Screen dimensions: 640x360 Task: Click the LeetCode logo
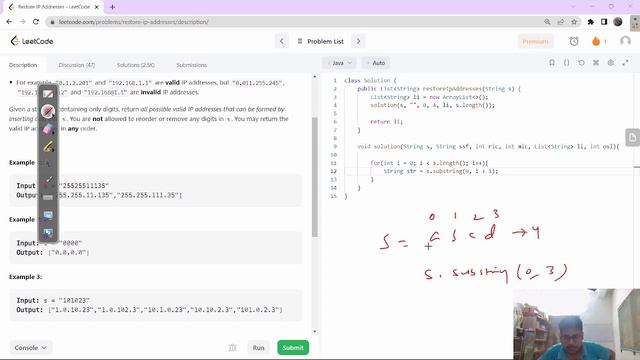32,41
